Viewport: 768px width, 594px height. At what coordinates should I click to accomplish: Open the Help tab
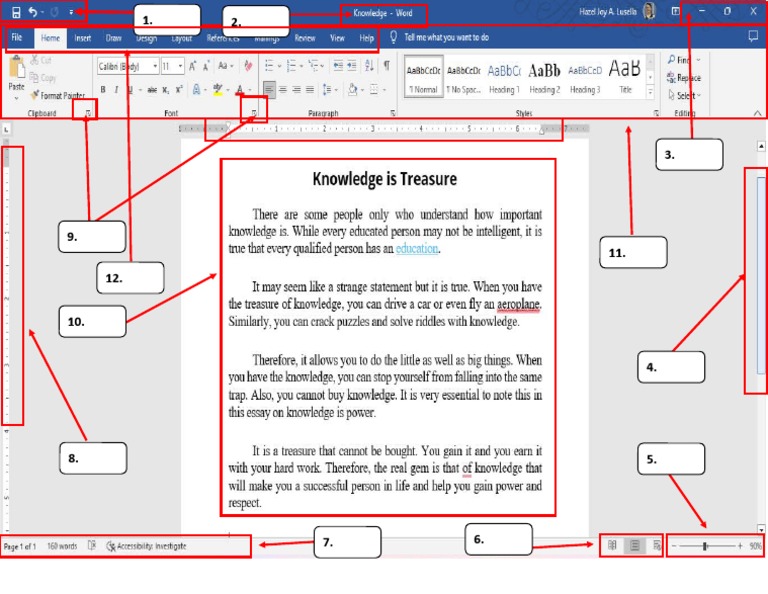coord(366,38)
